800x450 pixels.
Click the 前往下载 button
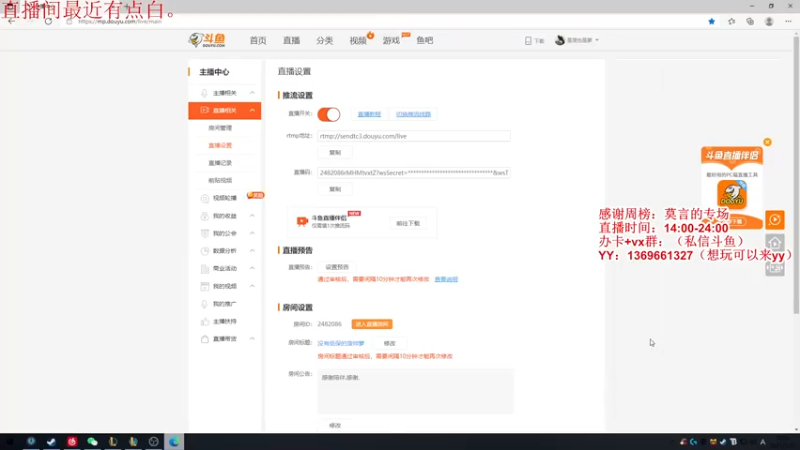pos(408,223)
